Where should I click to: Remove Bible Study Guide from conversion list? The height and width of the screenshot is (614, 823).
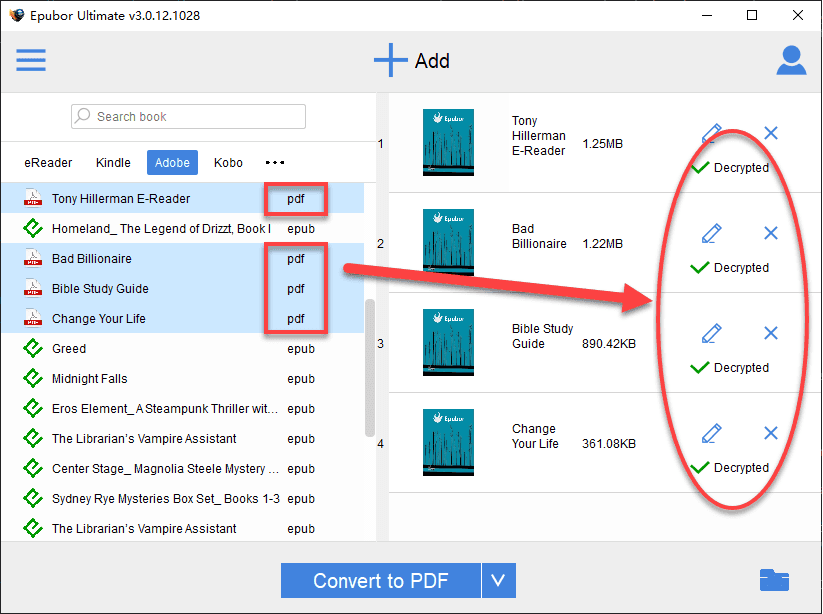771,333
